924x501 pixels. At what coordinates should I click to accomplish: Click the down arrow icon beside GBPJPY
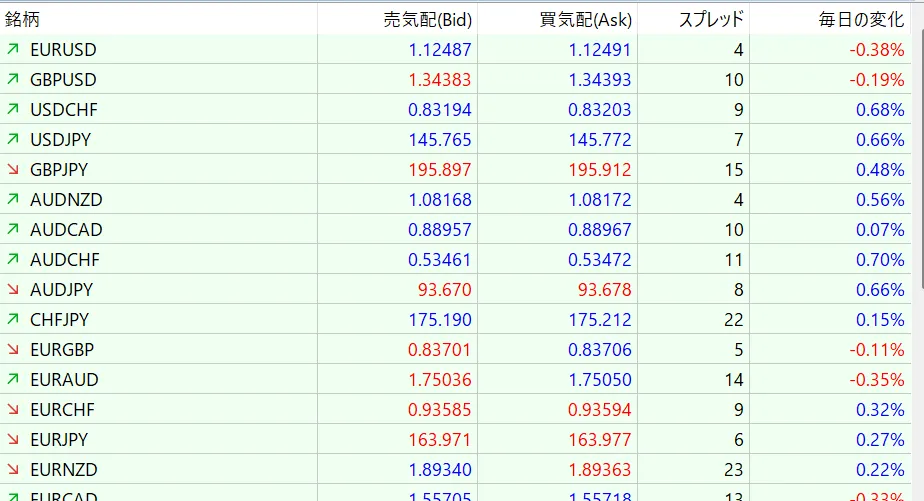point(13,170)
